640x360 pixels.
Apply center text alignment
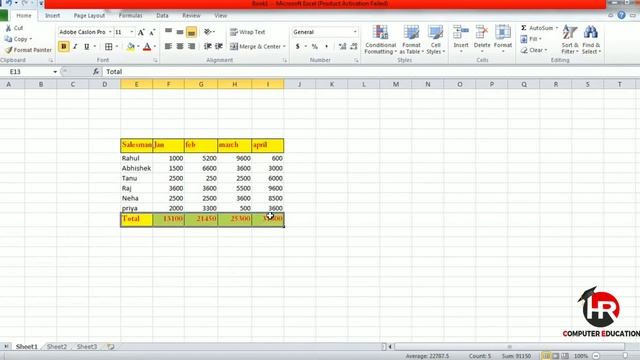coord(180,47)
